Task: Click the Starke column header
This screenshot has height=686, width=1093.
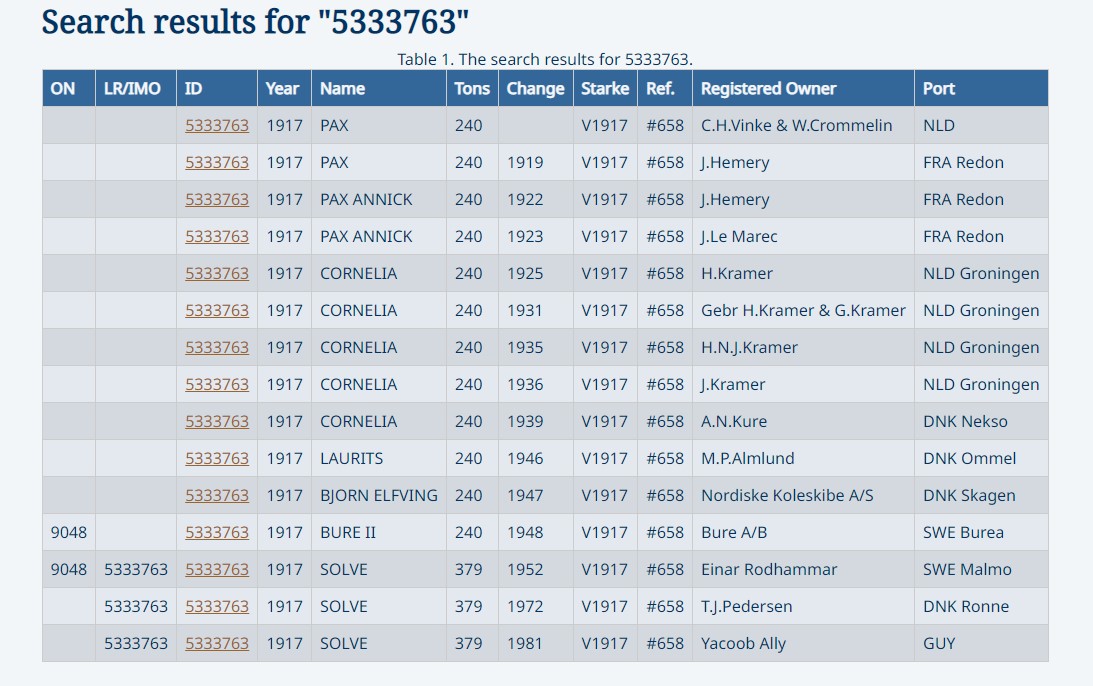Action: 605,89
